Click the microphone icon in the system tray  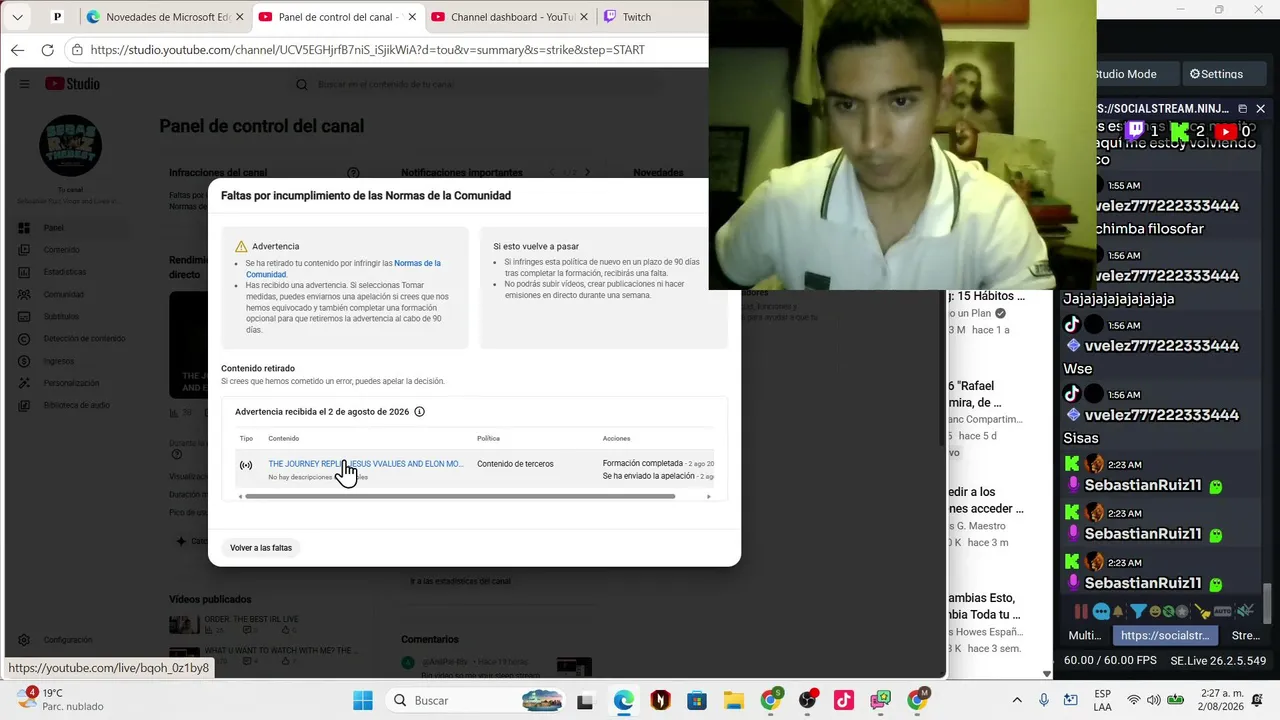[1044, 700]
